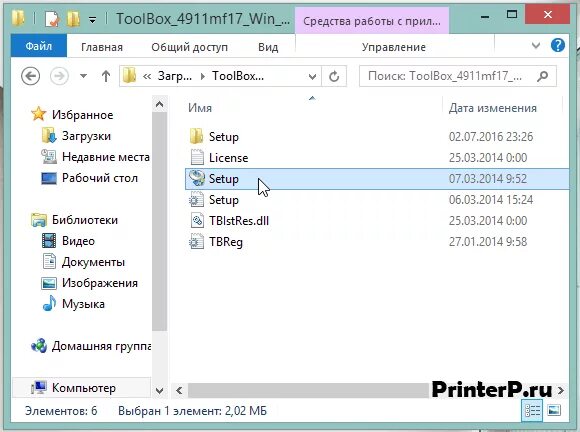Click the navigation pane vertical scrollbar thumb

click(x=159, y=221)
